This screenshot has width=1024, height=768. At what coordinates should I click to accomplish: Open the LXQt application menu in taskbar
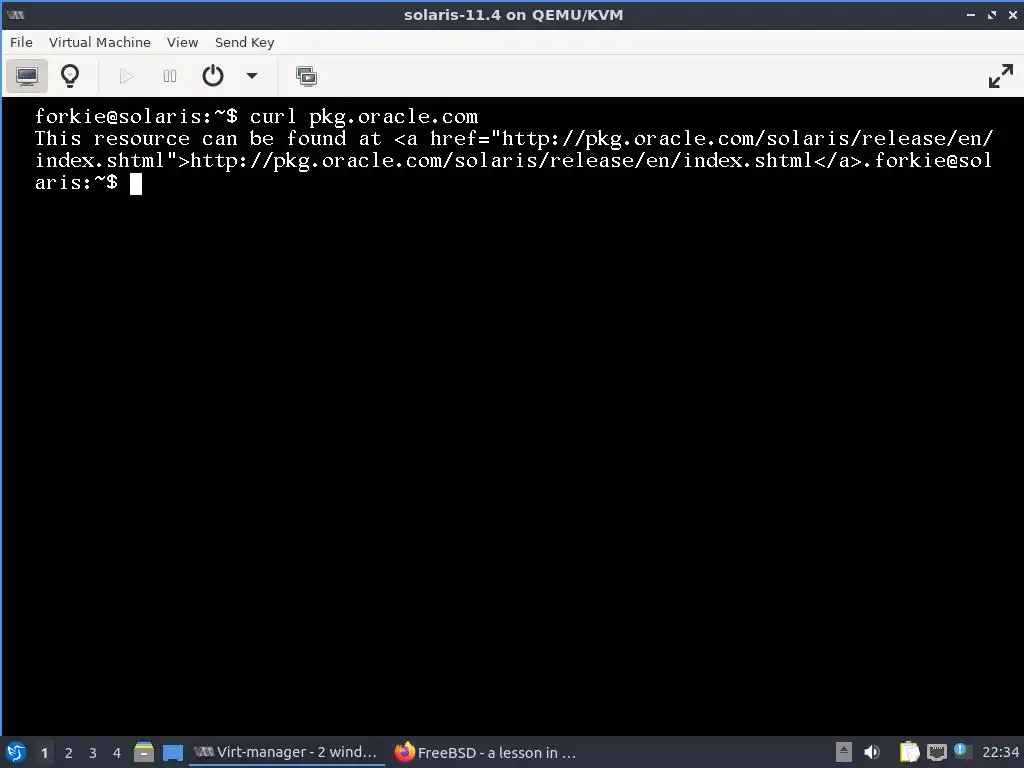(x=16, y=752)
